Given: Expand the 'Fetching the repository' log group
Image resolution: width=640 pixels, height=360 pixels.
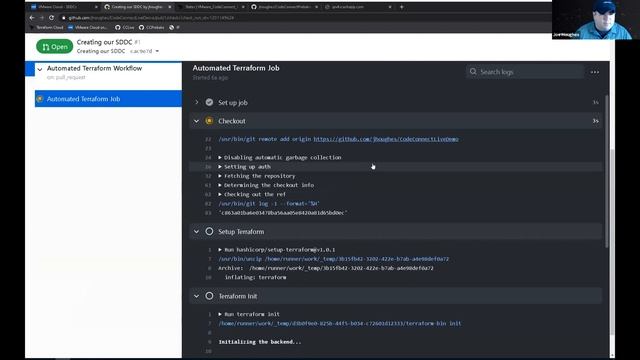Looking at the screenshot, I should pos(256,176).
